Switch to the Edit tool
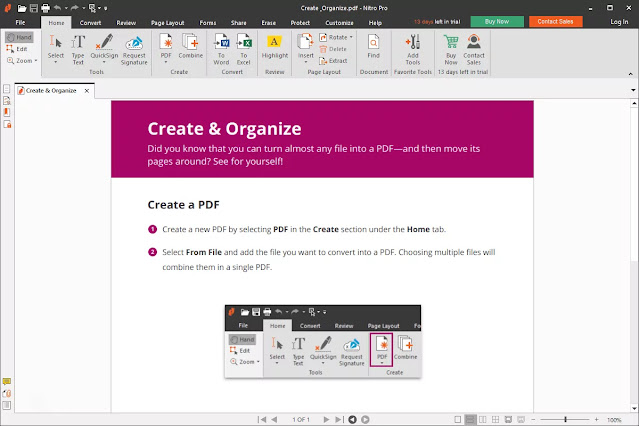 [17, 49]
